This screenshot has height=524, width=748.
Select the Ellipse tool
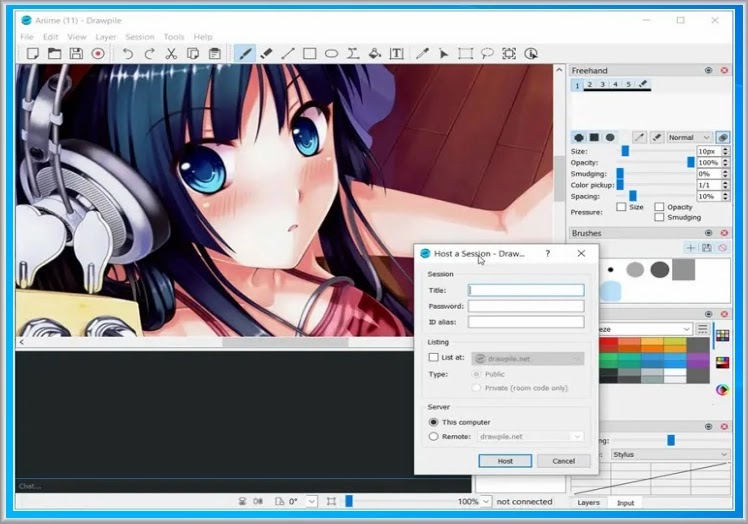coord(331,53)
